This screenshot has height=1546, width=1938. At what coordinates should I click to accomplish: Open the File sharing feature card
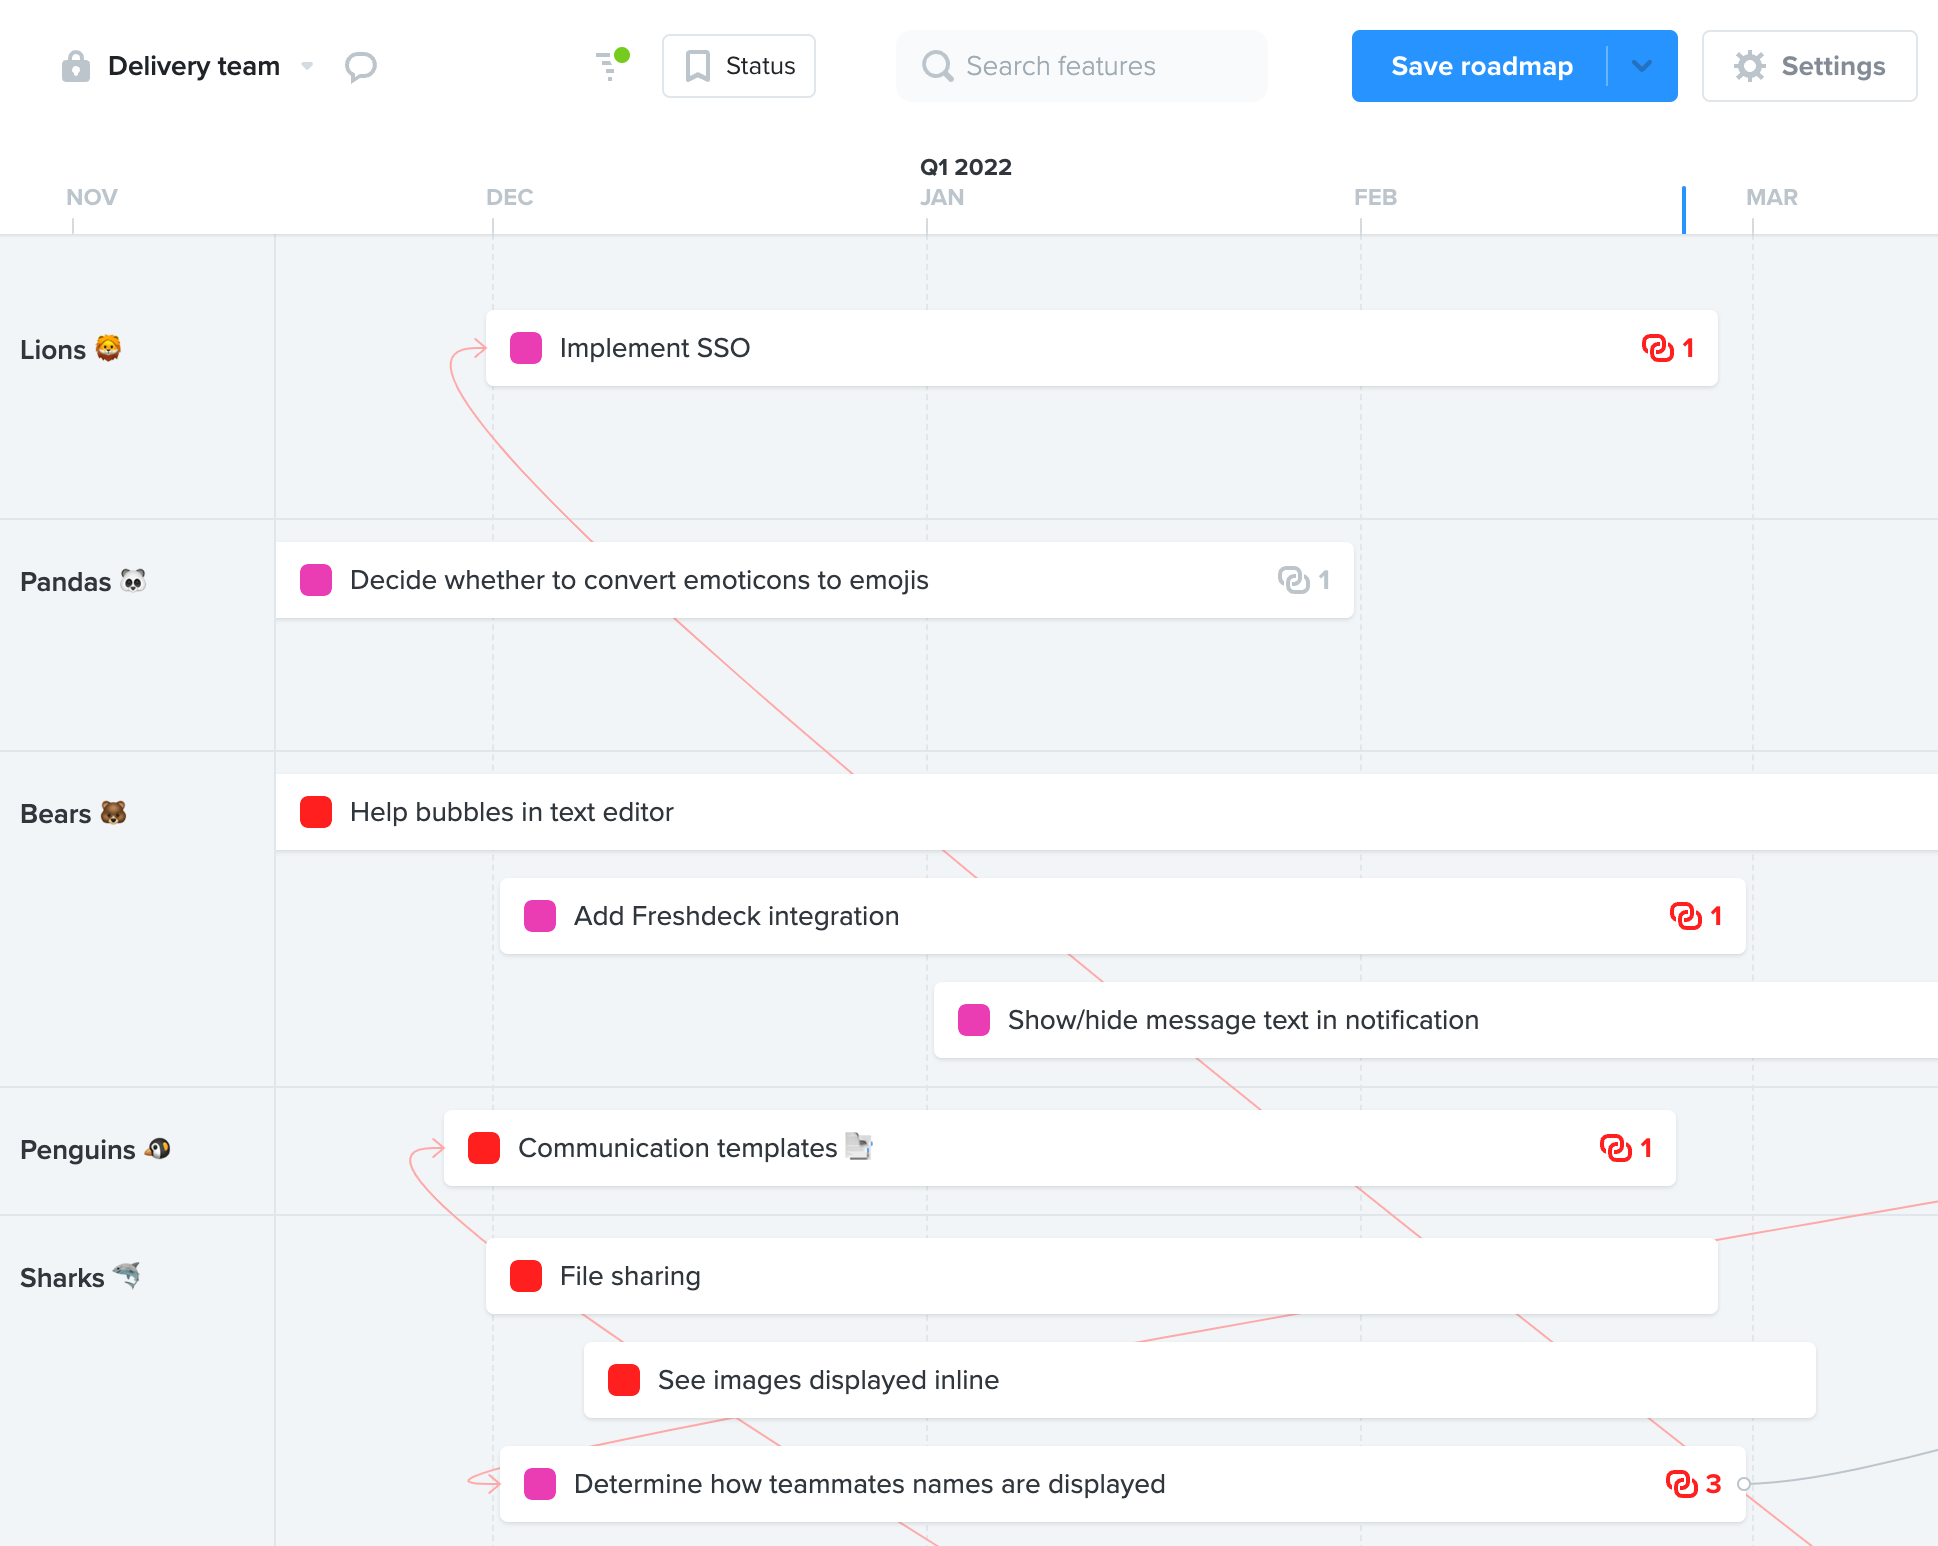pyautogui.click(x=1102, y=1276)
